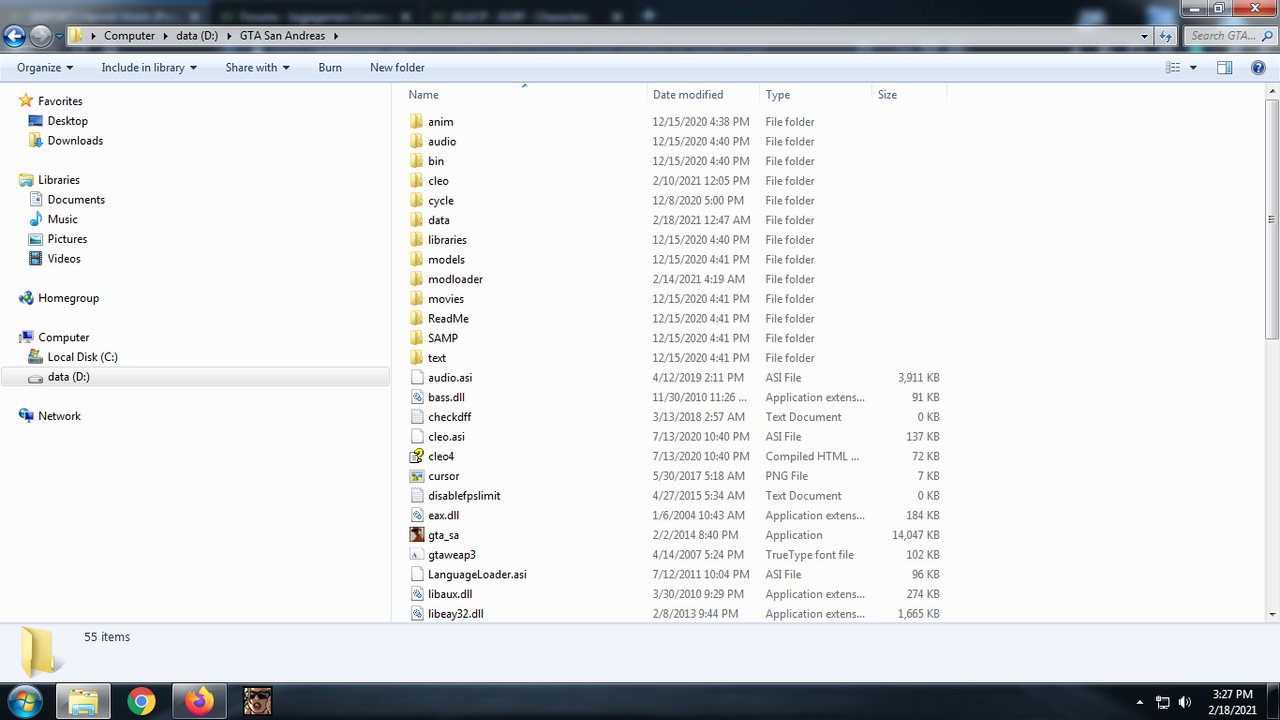Click the LanguageLoader.asi file name

[477, 575]
